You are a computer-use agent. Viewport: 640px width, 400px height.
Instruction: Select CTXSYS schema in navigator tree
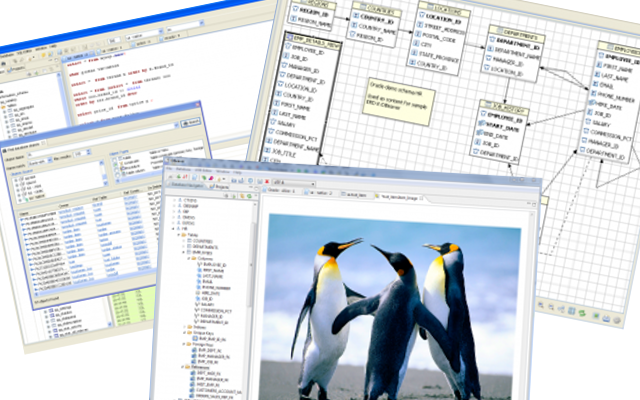pyautogui.click(x=190, y=200)
